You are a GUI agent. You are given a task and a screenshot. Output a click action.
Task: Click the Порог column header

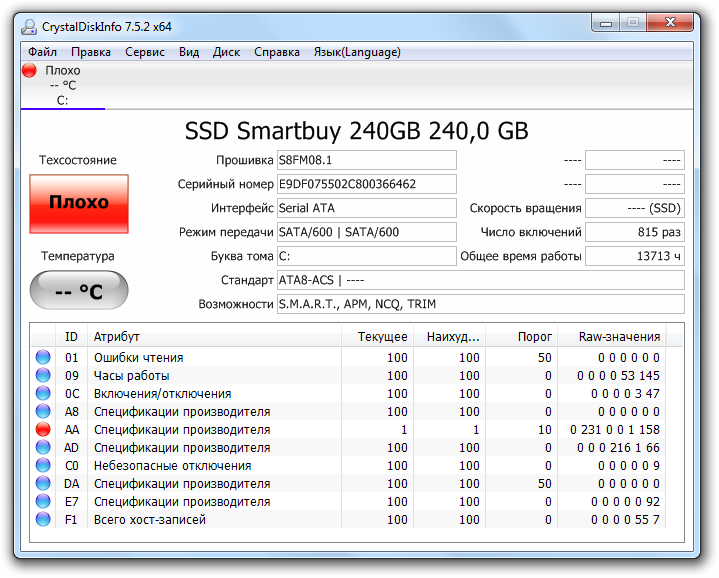coord(522,337)
